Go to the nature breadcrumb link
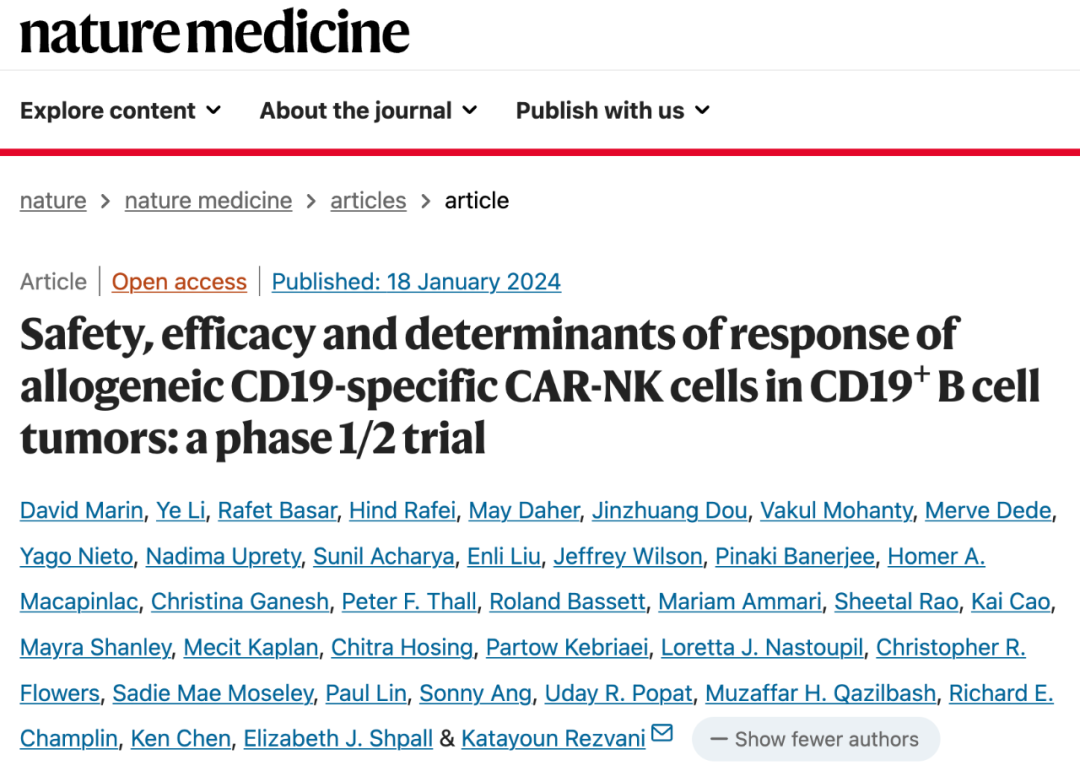The image size is (1080, 771). (x=53, y=201)
